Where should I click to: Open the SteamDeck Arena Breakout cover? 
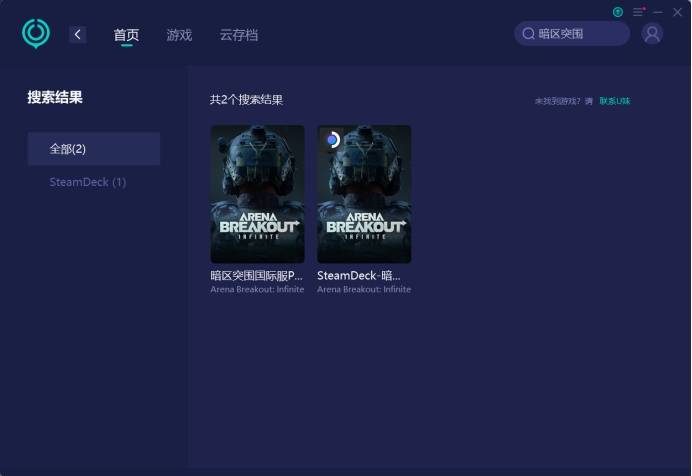(364, 194)
